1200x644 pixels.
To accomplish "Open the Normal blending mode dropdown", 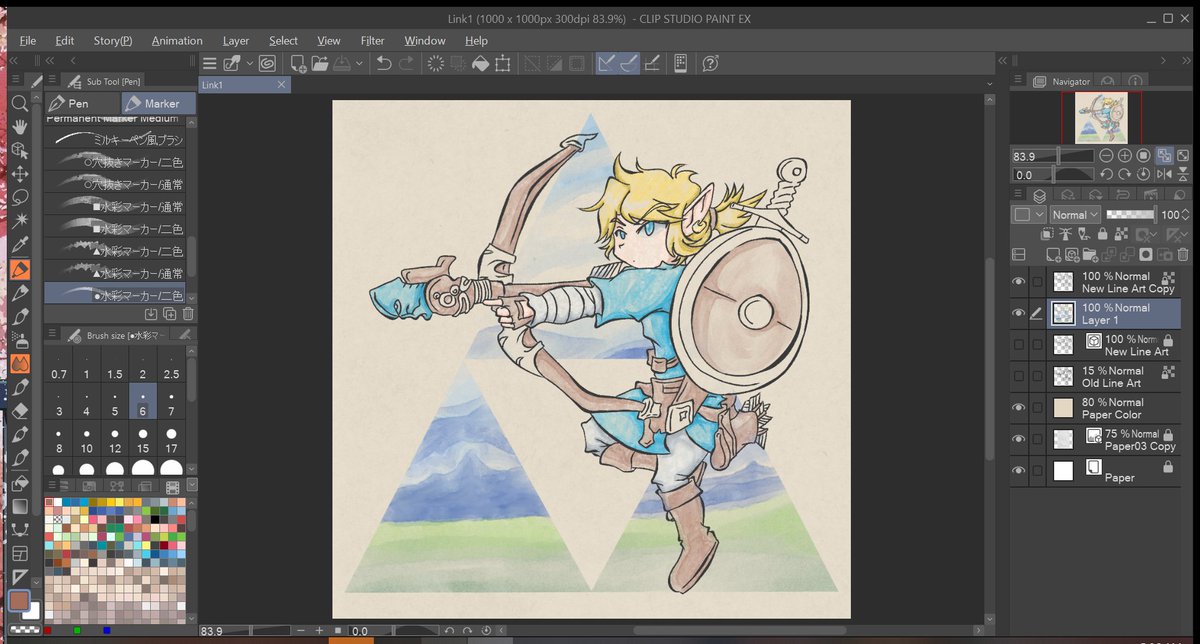I will [x=1075, y=214].
